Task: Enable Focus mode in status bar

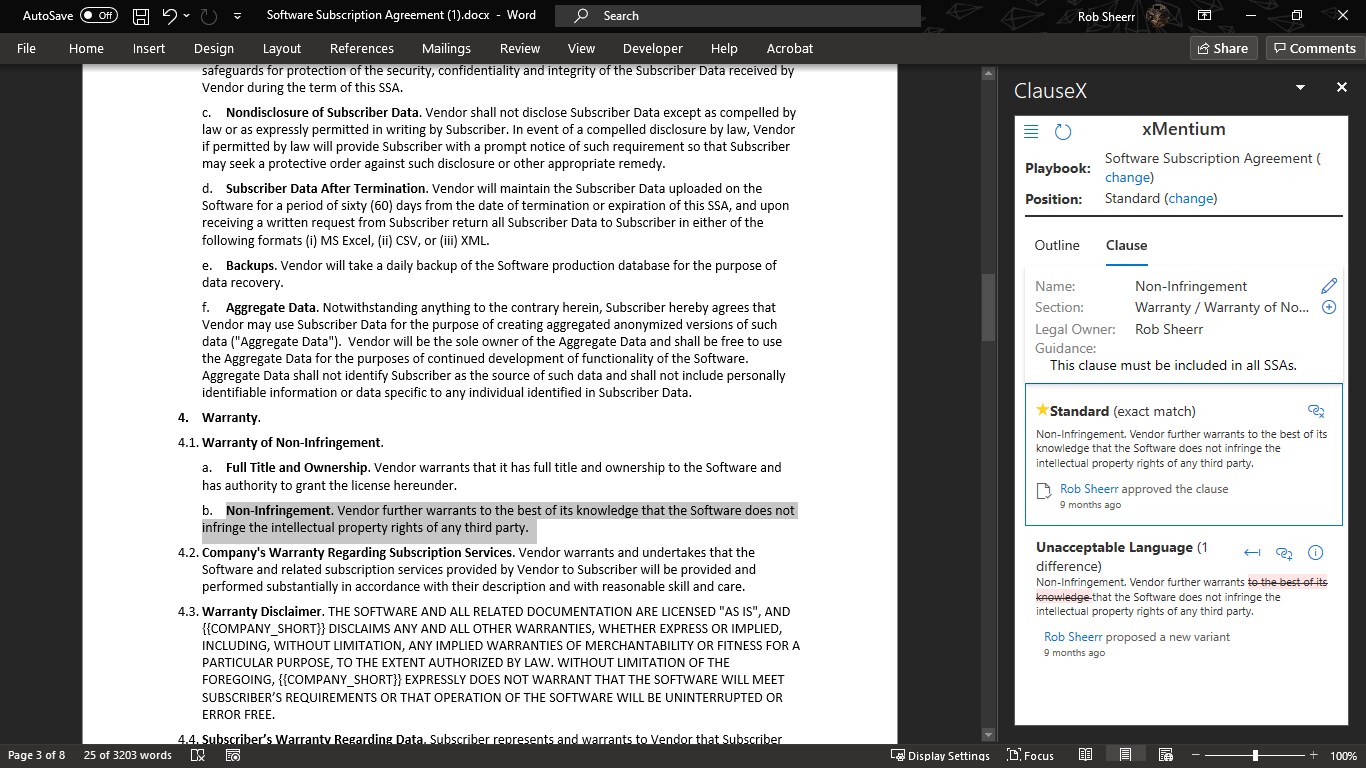Action: tap(1030, 755)
